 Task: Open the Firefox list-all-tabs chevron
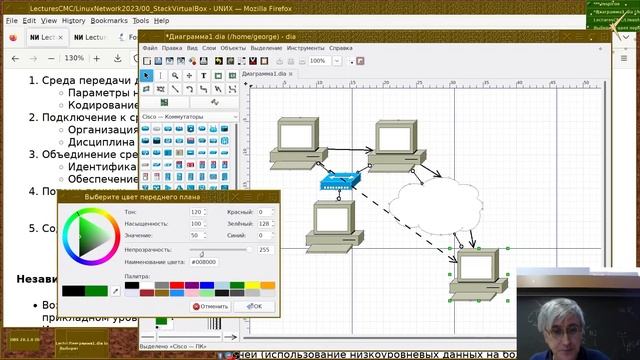(625, 37)
